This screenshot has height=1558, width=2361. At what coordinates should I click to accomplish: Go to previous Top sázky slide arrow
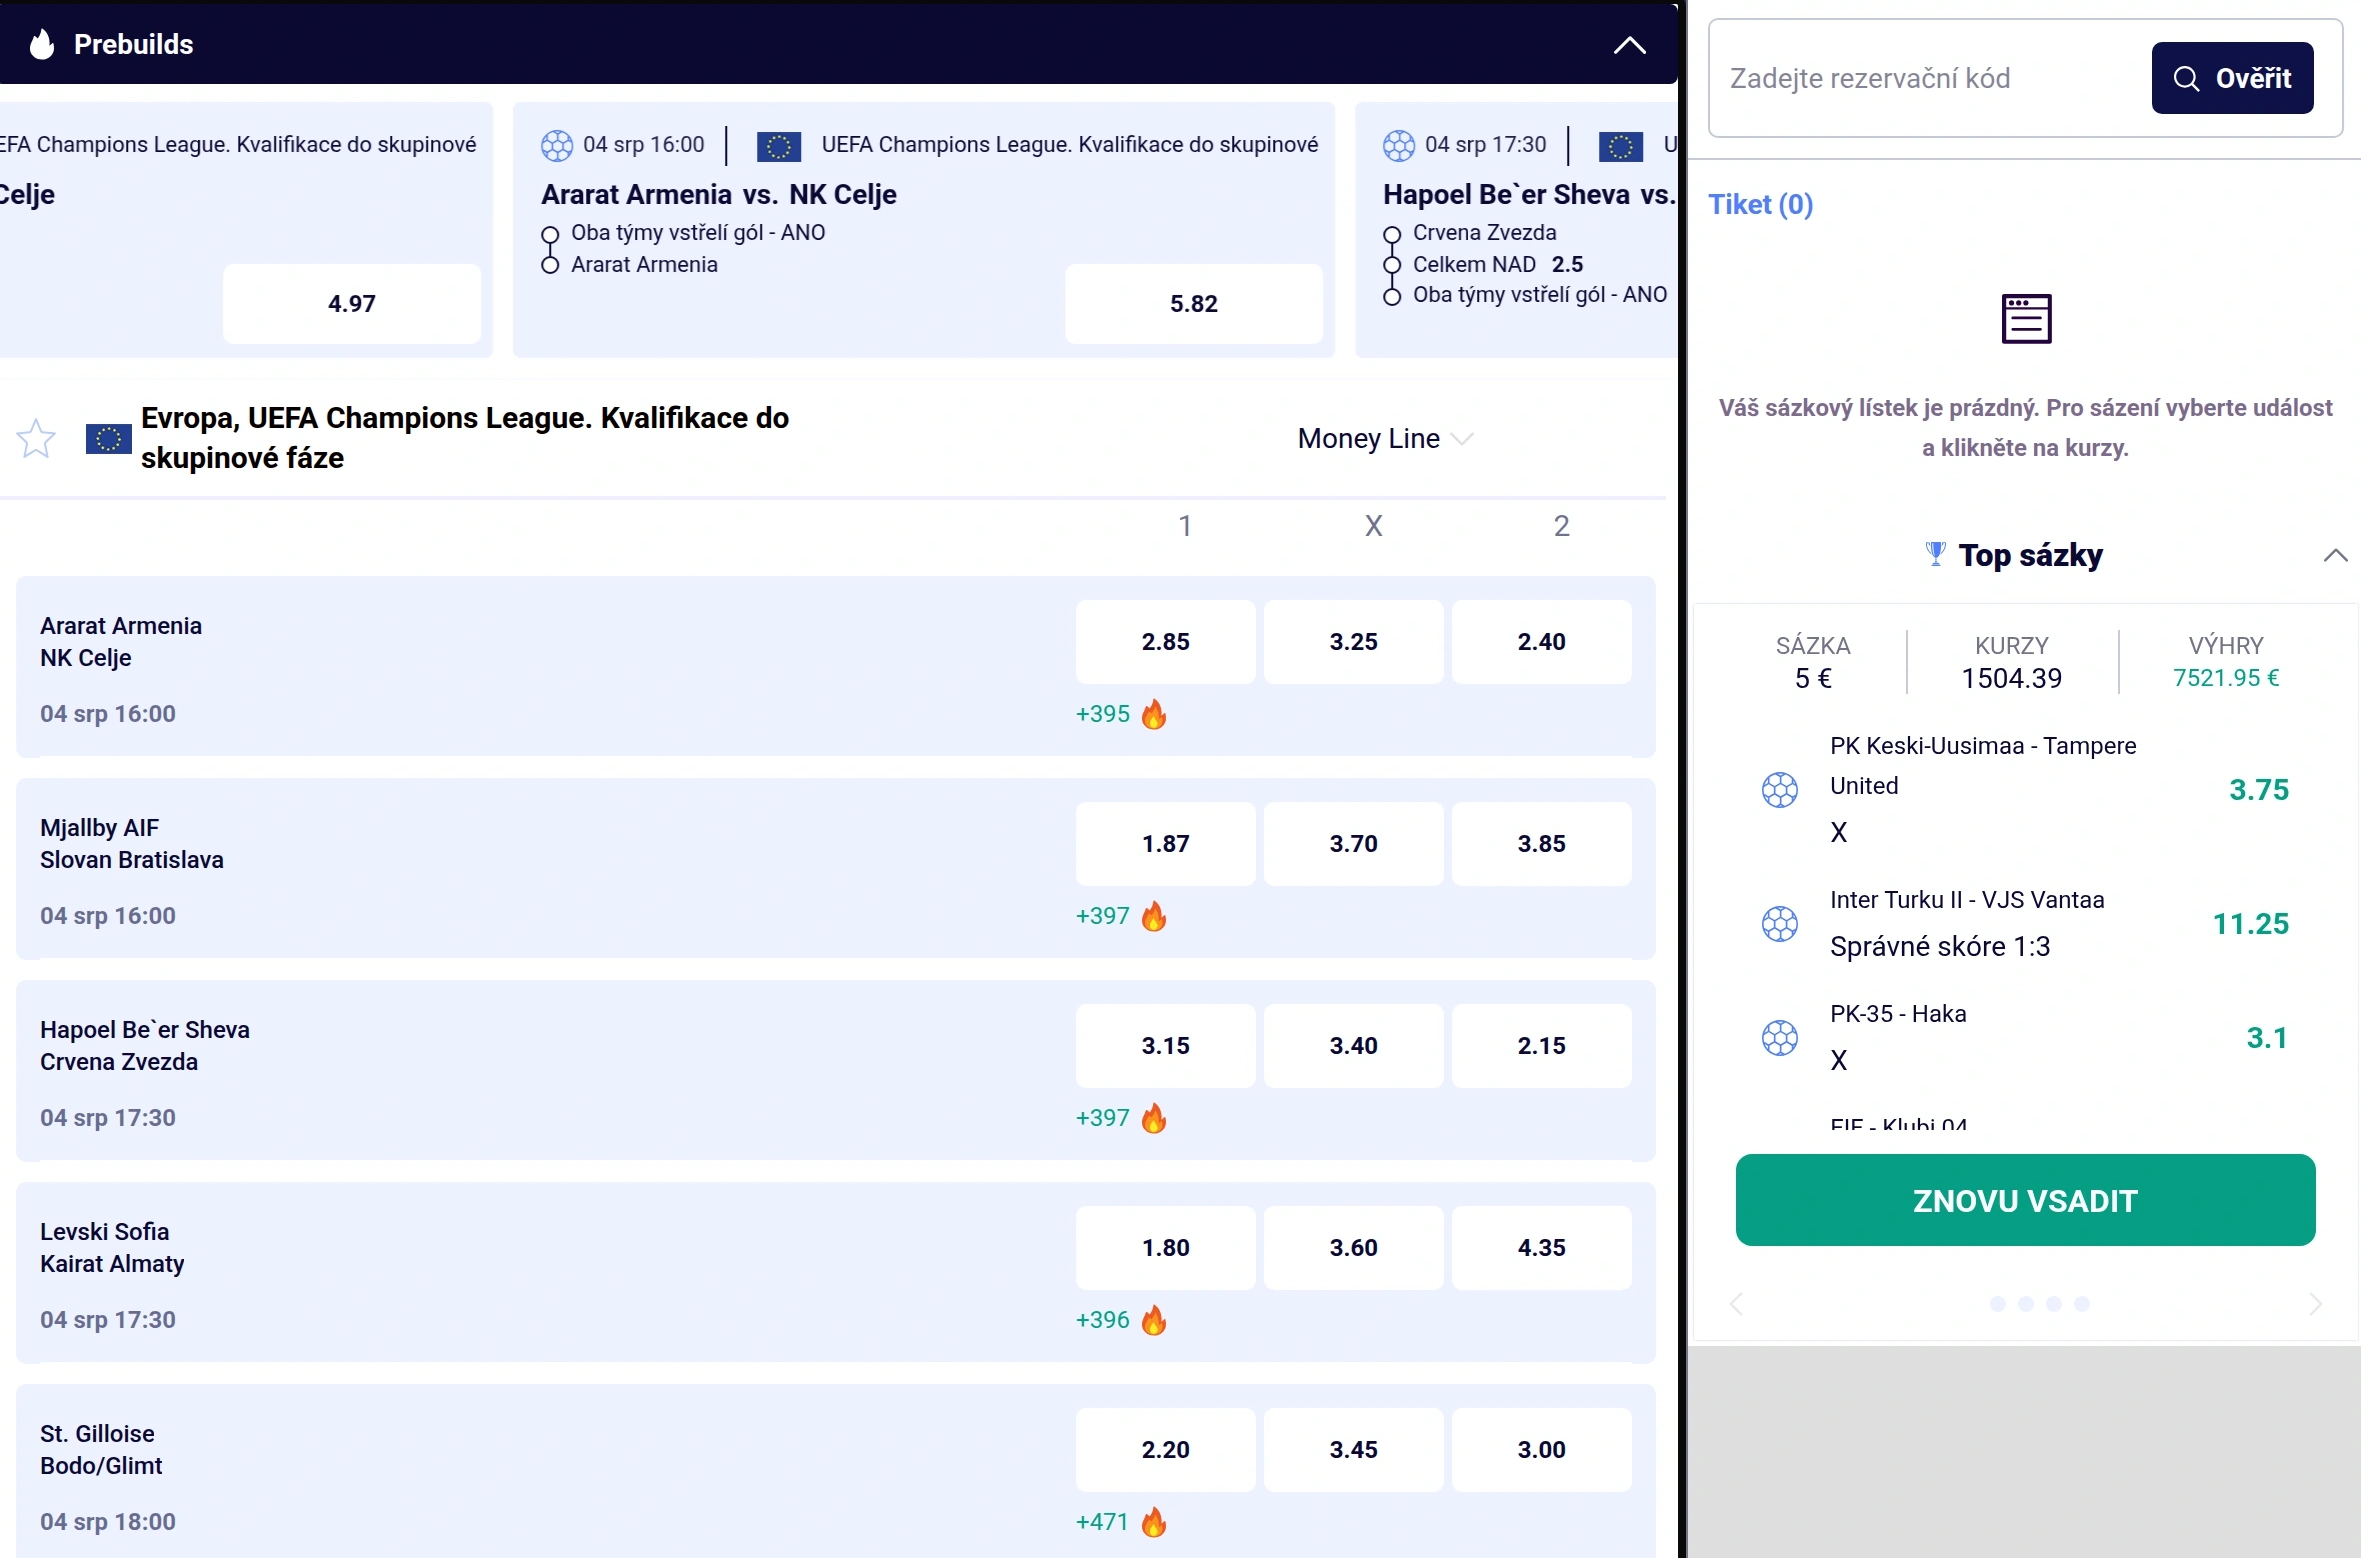(1737, 1304)
